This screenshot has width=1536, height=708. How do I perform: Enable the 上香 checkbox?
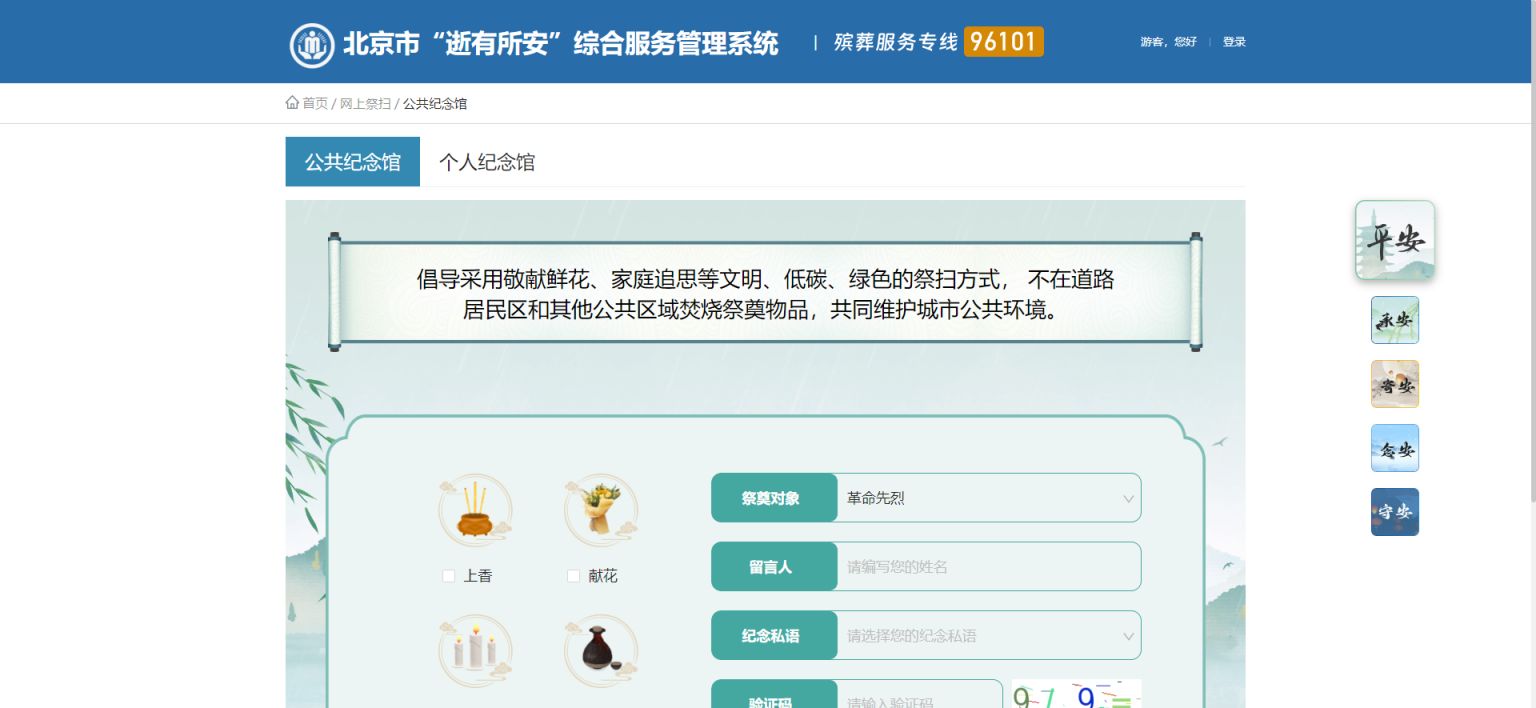tap(449, 576)
